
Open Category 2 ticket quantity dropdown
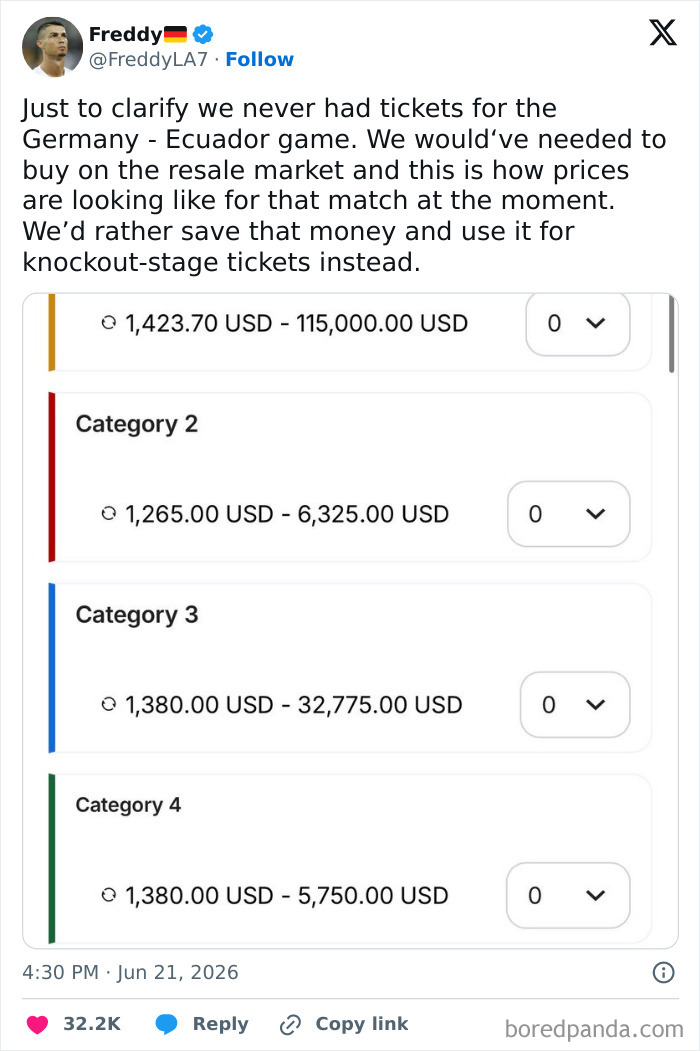[x=569, y=513]
